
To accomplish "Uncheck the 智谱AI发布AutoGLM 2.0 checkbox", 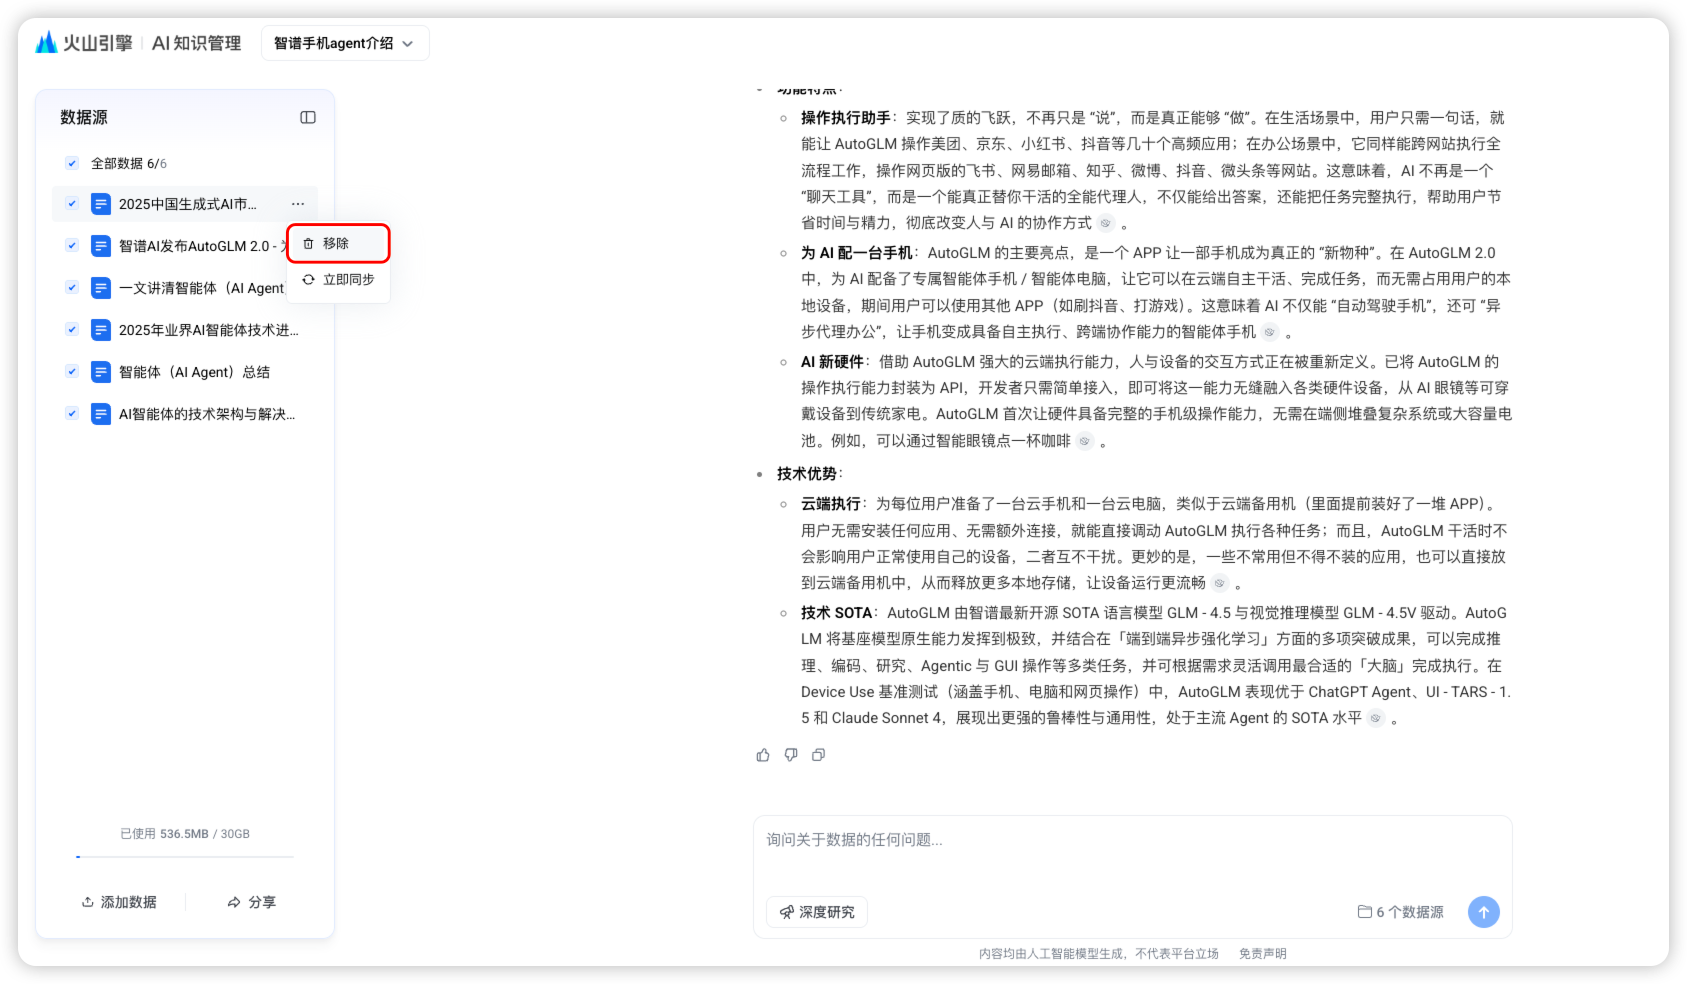I will point(72,246).
